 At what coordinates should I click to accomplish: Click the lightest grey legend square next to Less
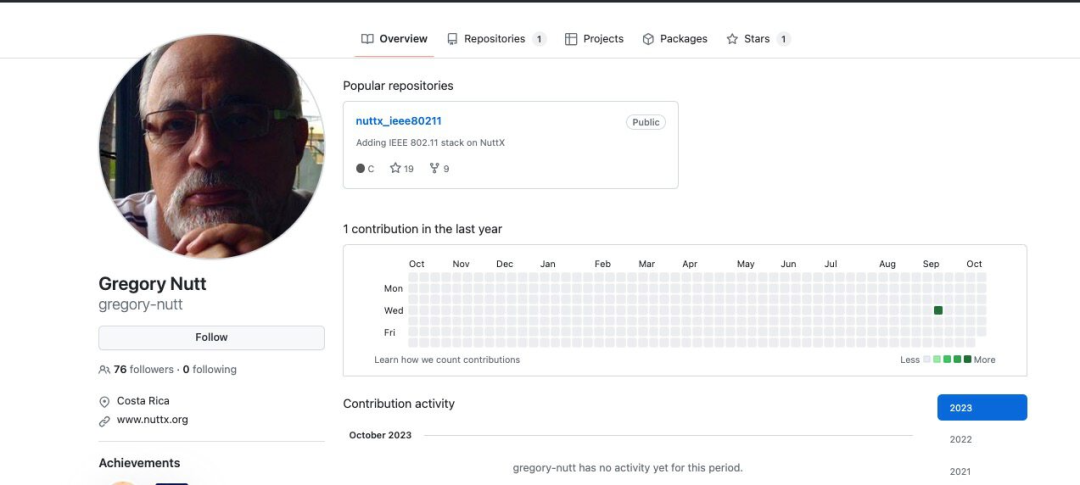click(x=927, y=359)
